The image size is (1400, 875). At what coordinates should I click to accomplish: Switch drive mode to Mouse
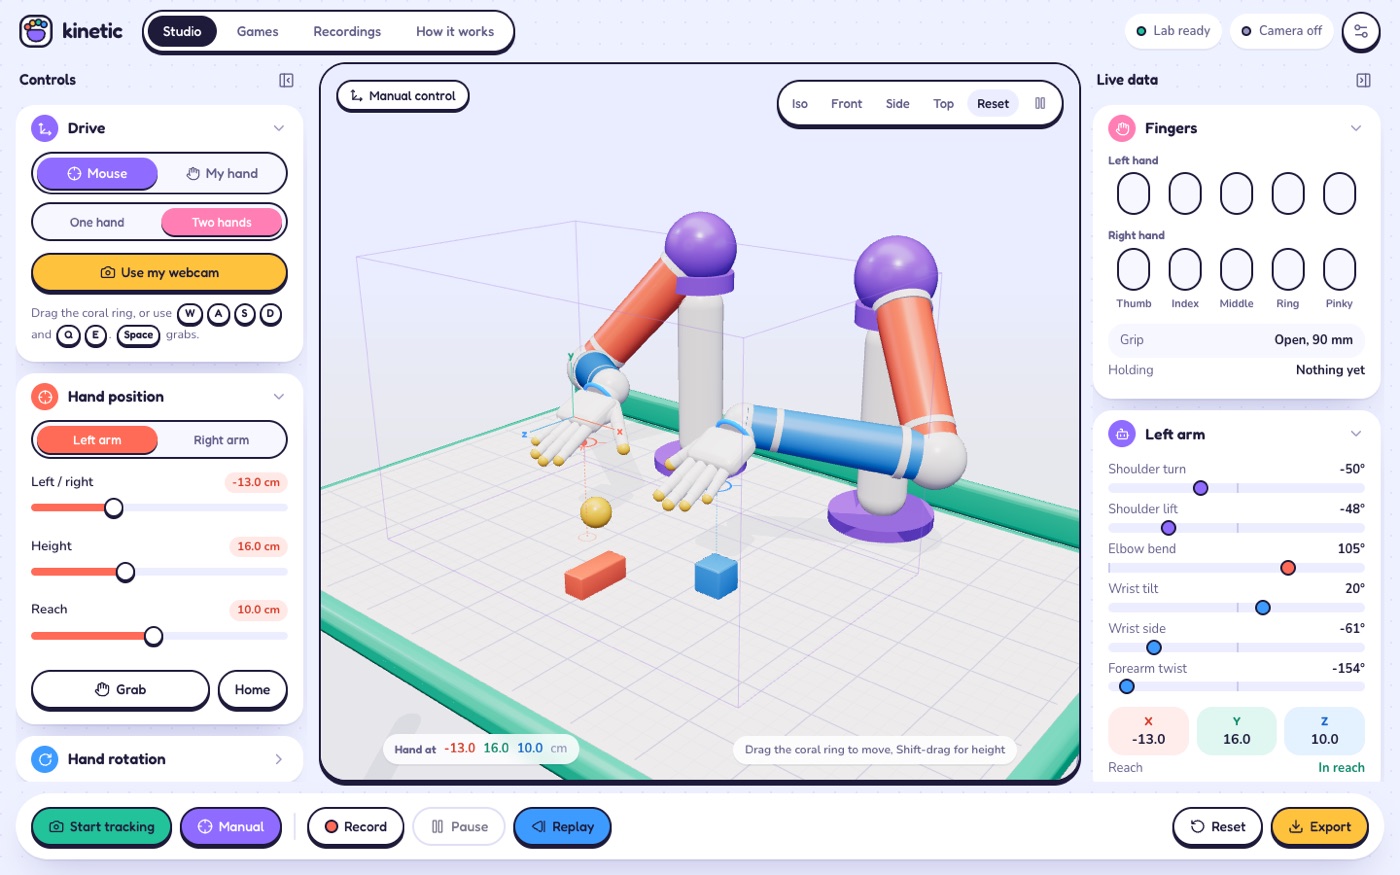[97, 173]
